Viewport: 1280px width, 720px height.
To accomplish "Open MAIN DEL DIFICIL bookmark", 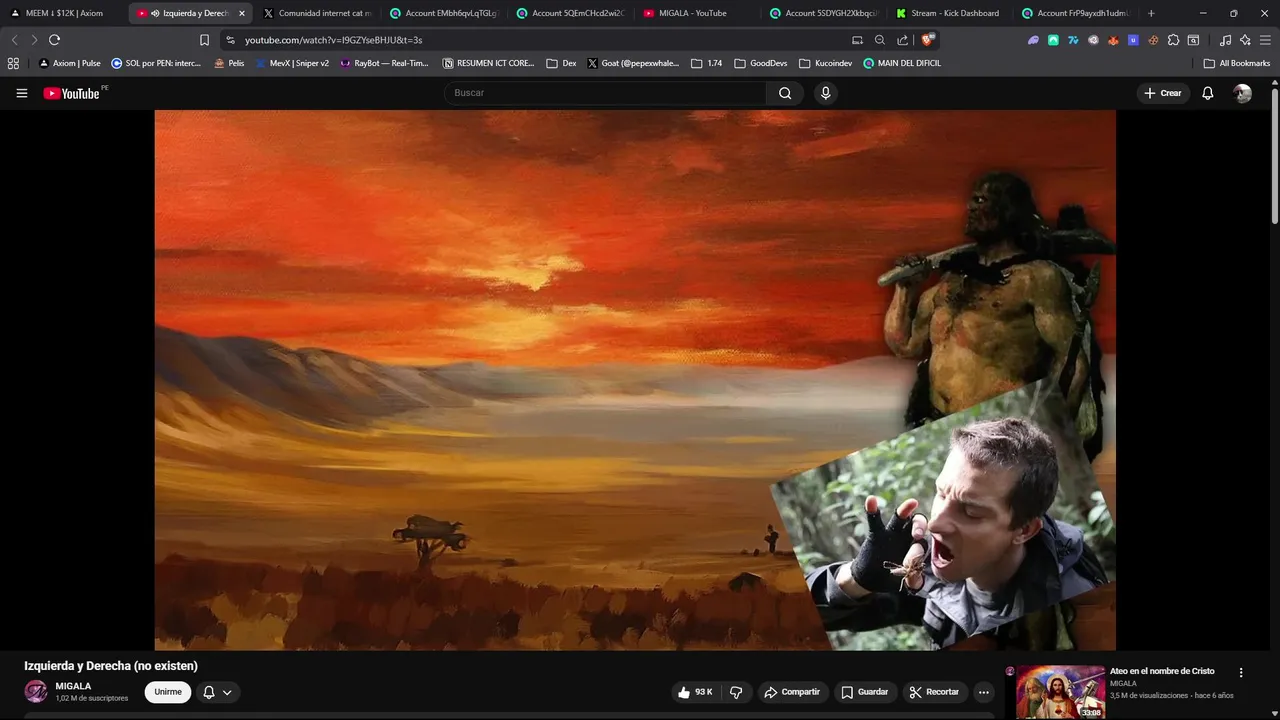I will 902,63.
